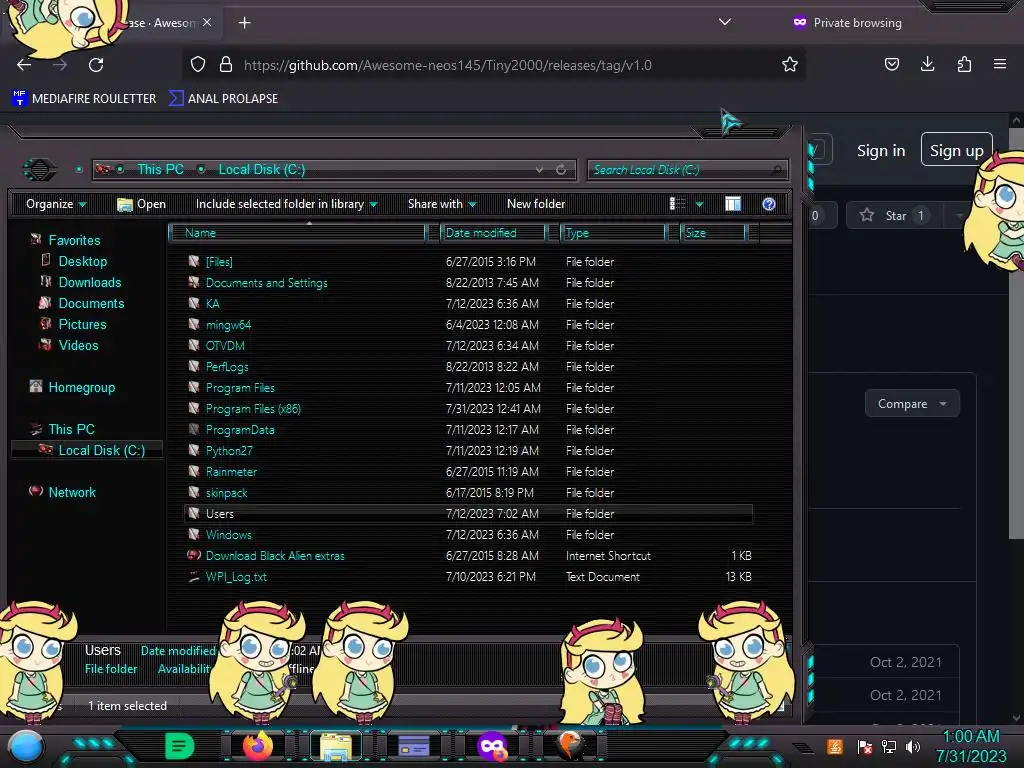
Task: Select the skinpack folder
Action: pos(226,493)
